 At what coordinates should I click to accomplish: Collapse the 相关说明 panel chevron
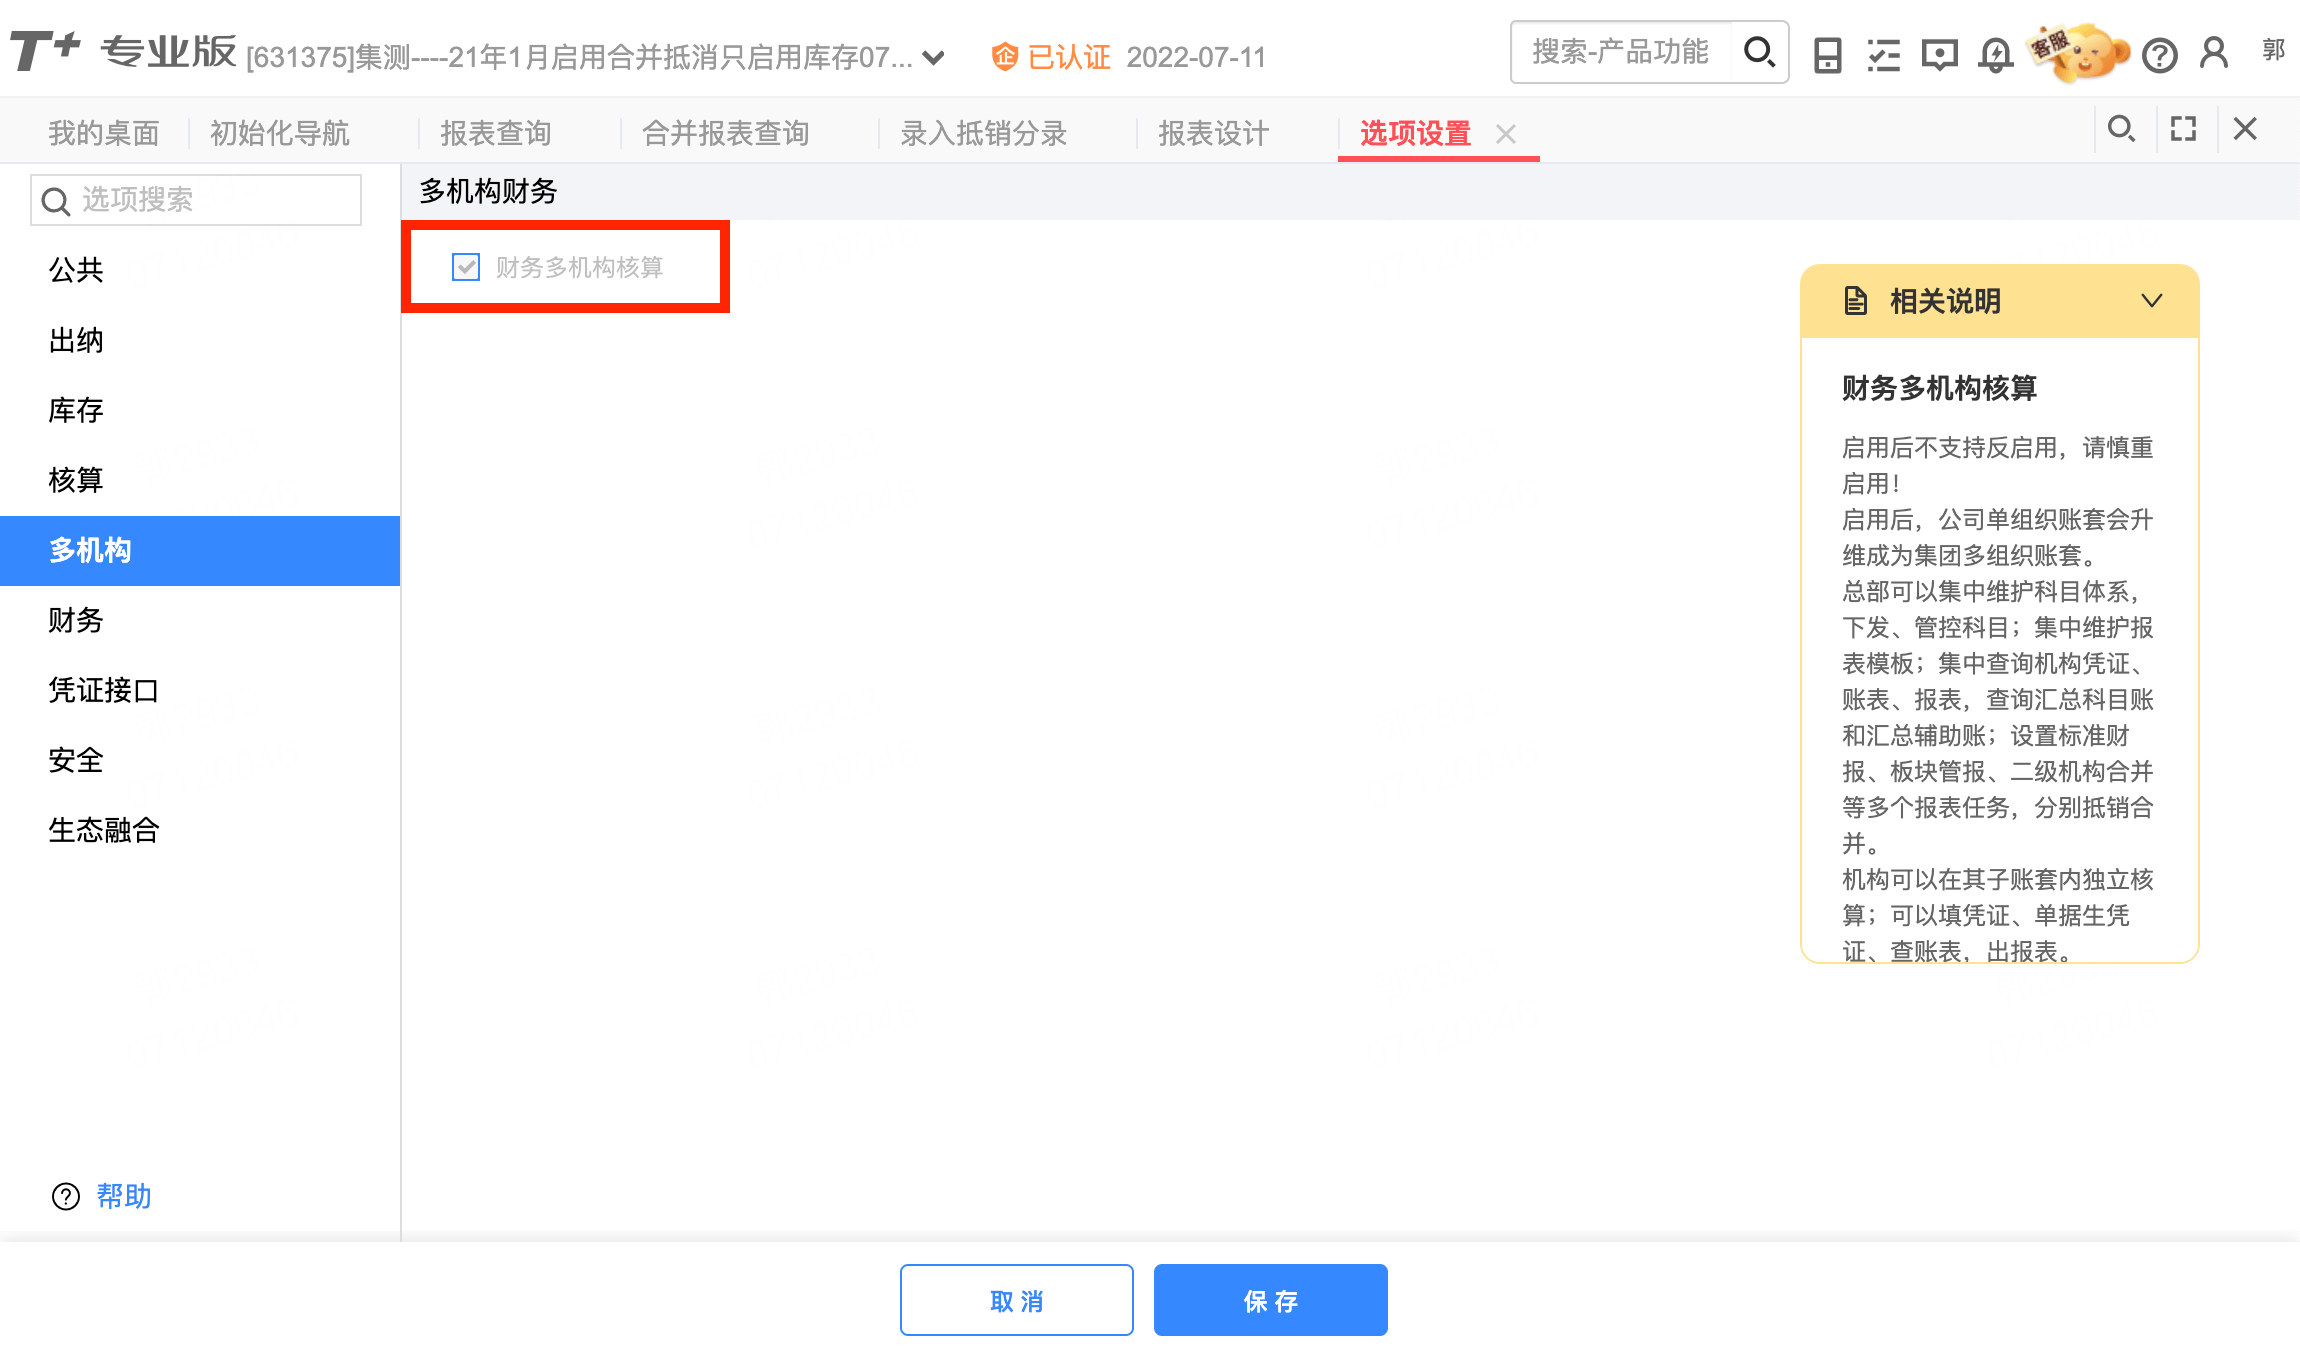coord(2152,301)
